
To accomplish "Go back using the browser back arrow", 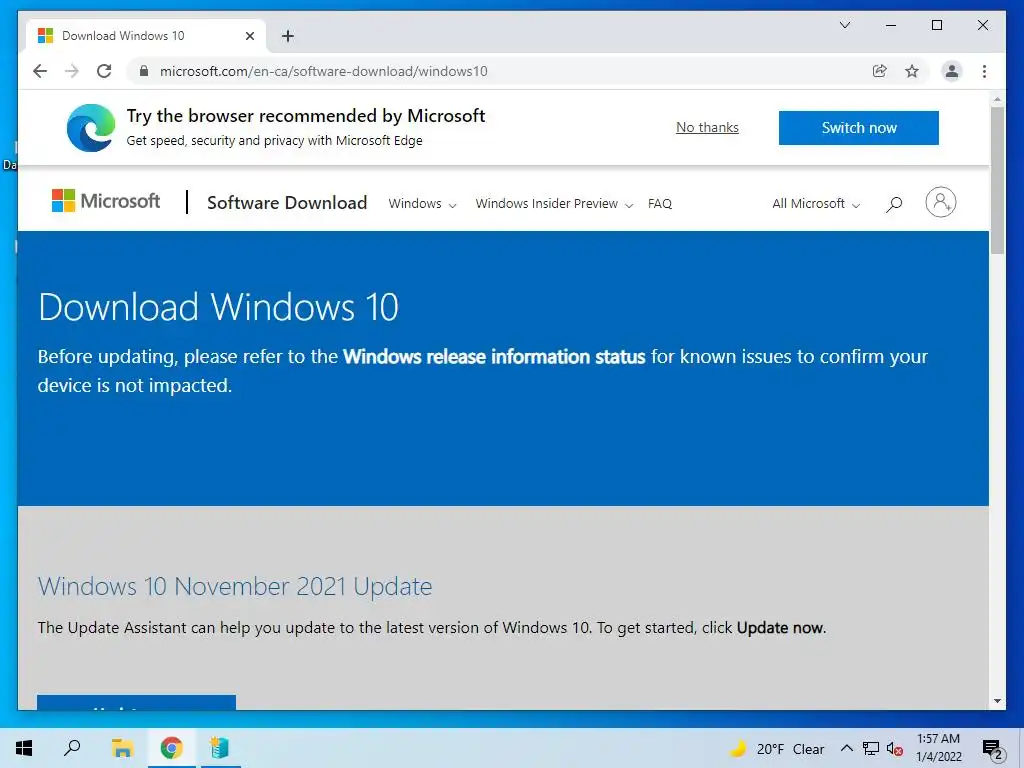I will (40, 71).
